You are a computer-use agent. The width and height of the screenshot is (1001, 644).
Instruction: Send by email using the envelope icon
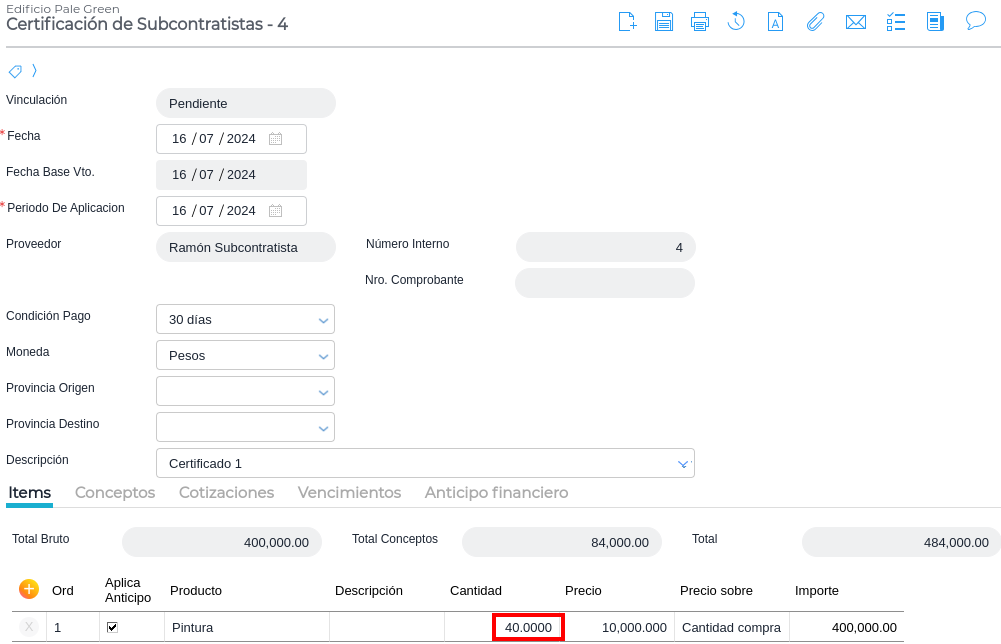[x=855, y=22]
